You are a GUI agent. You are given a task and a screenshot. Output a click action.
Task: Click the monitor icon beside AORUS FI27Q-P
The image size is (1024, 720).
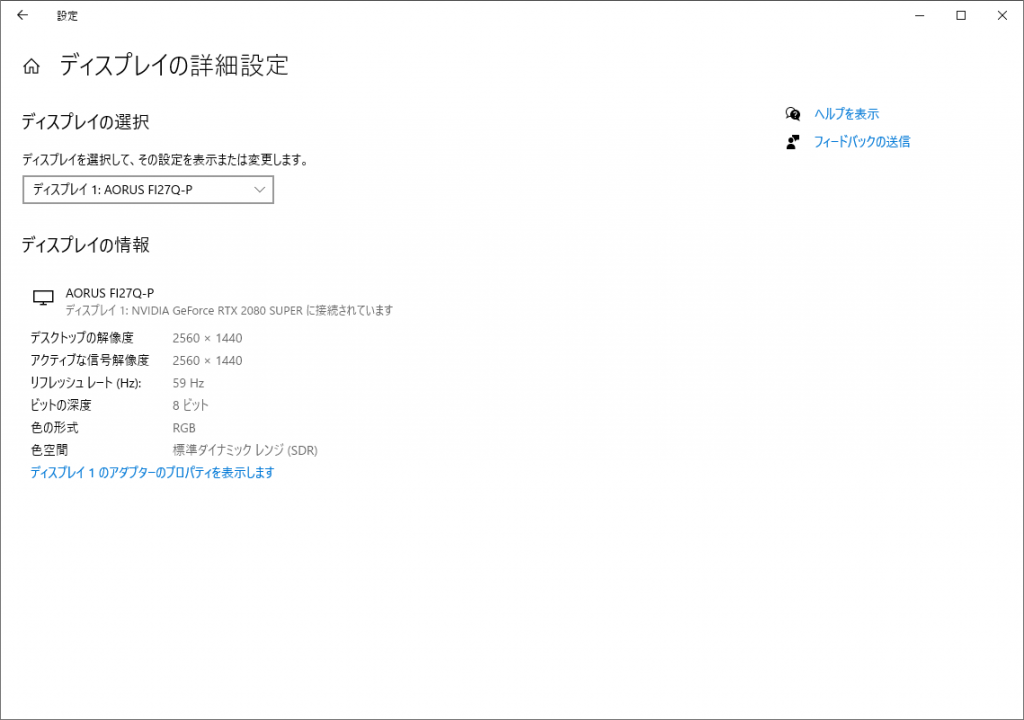(43, 298)
